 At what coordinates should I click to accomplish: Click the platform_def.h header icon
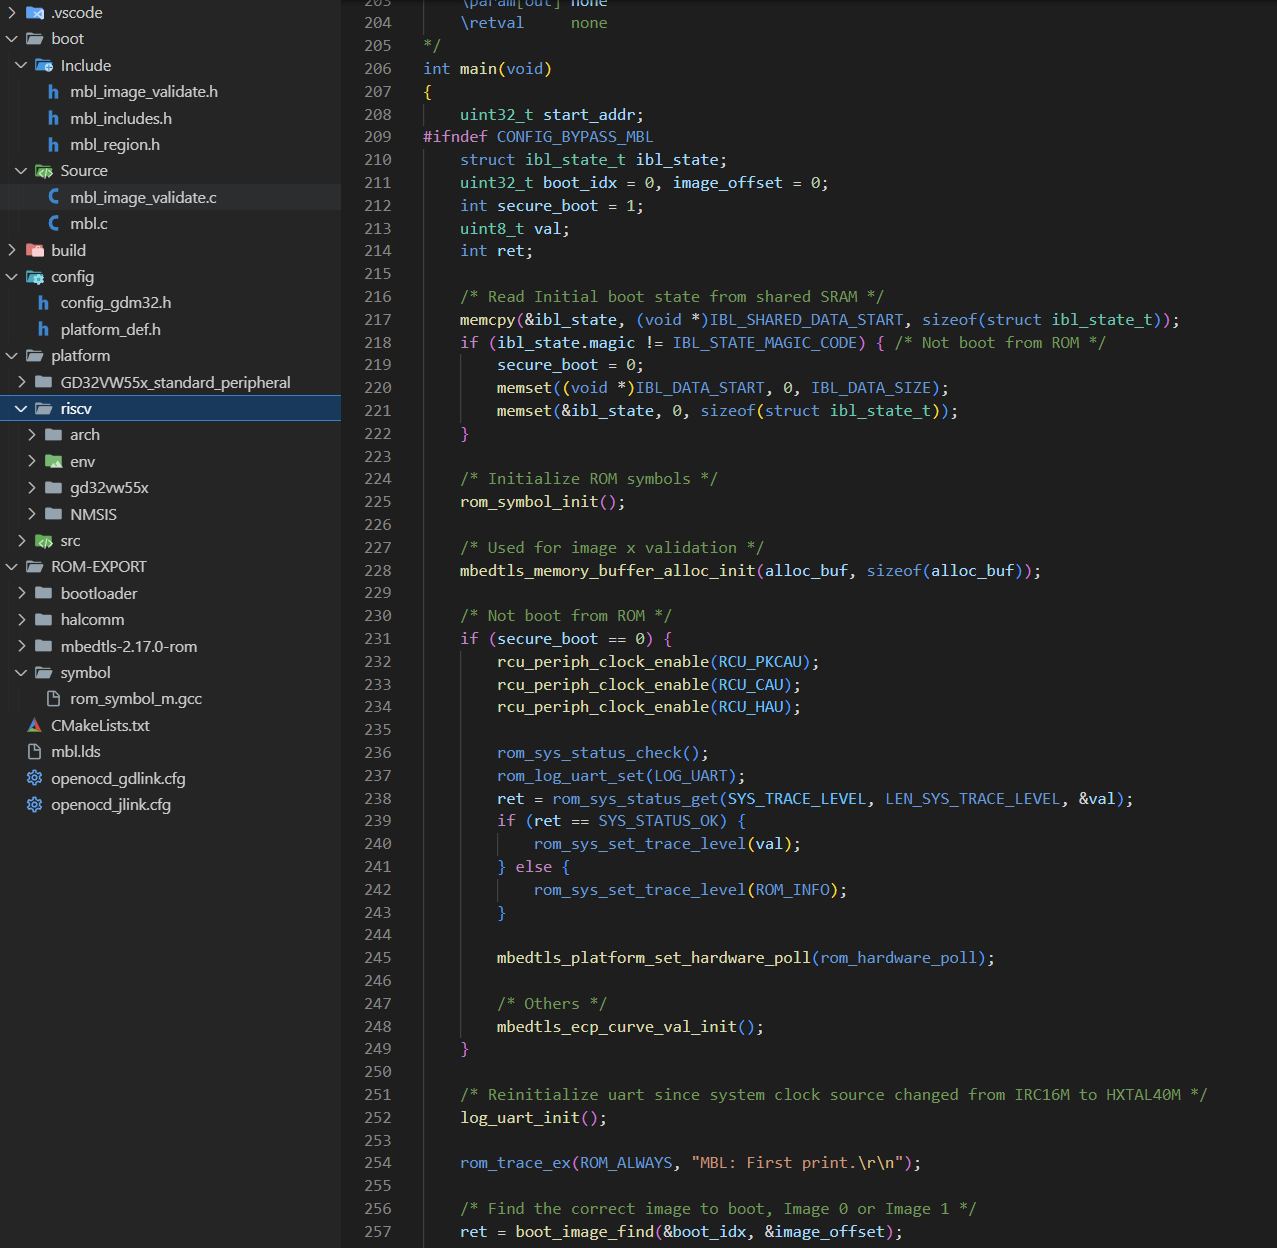click(44, 330)
